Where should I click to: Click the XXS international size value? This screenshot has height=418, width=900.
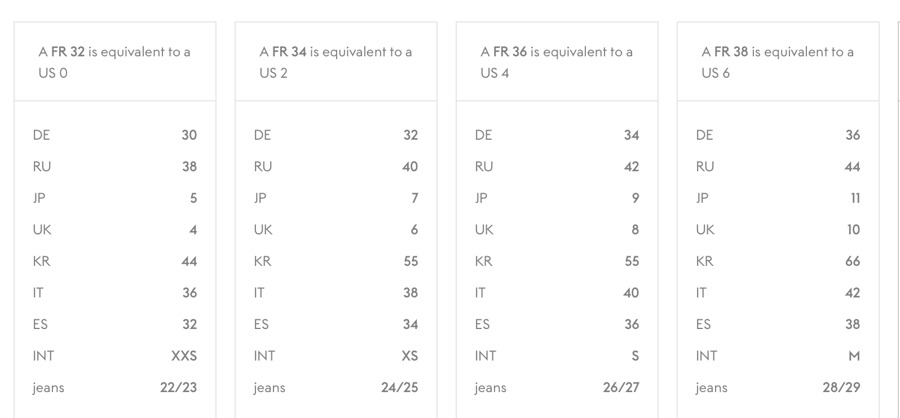(184, 356)
